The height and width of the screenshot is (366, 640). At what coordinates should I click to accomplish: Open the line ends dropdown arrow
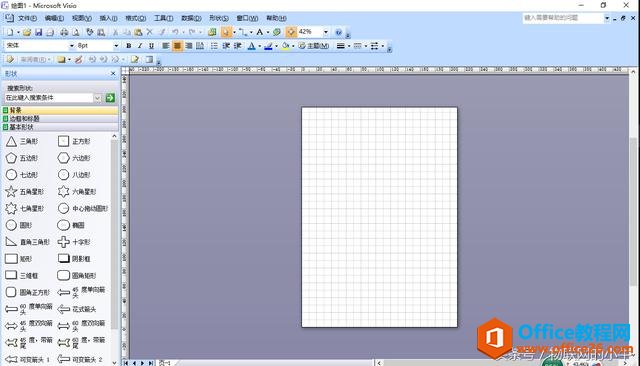382,46
